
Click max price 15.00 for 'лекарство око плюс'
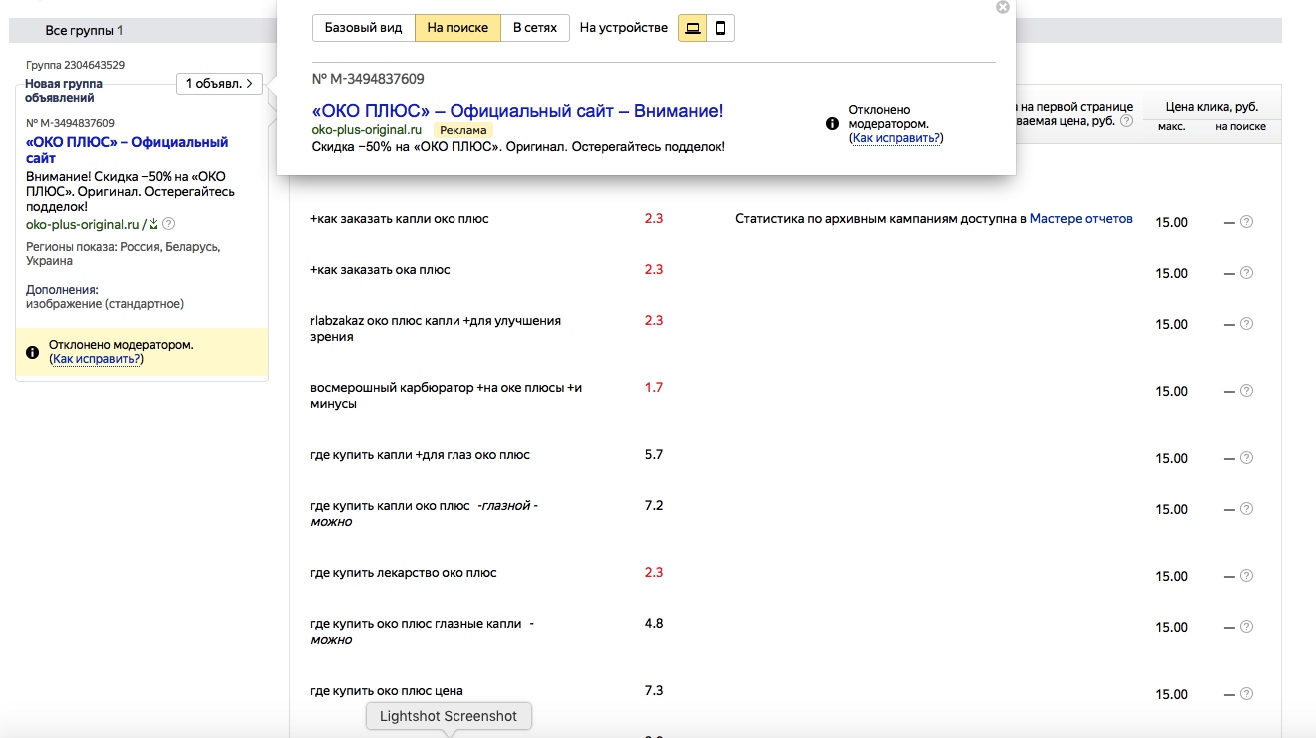pos(1171,576)
